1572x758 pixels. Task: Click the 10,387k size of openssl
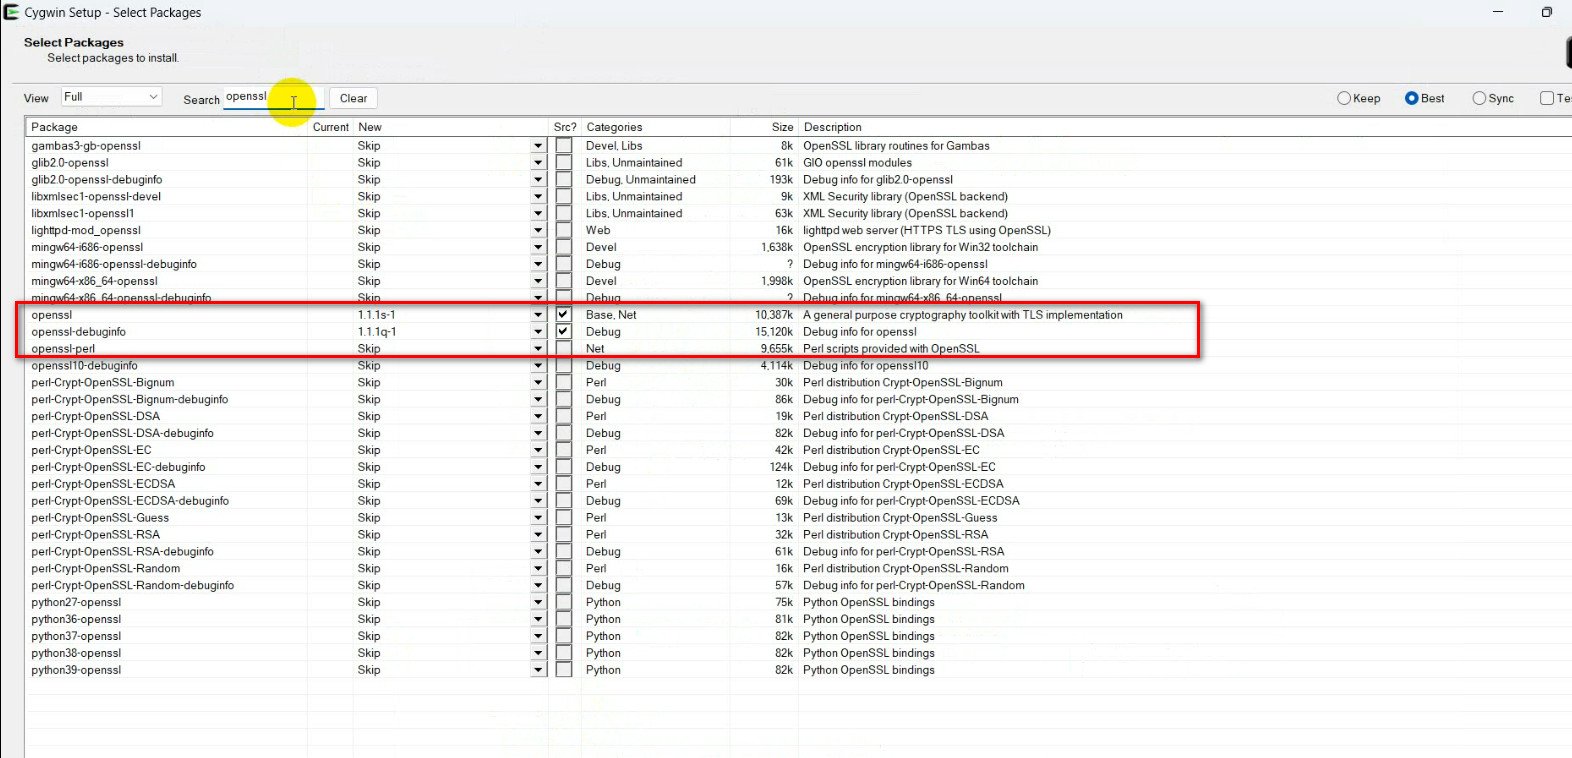tap(774, 314)
